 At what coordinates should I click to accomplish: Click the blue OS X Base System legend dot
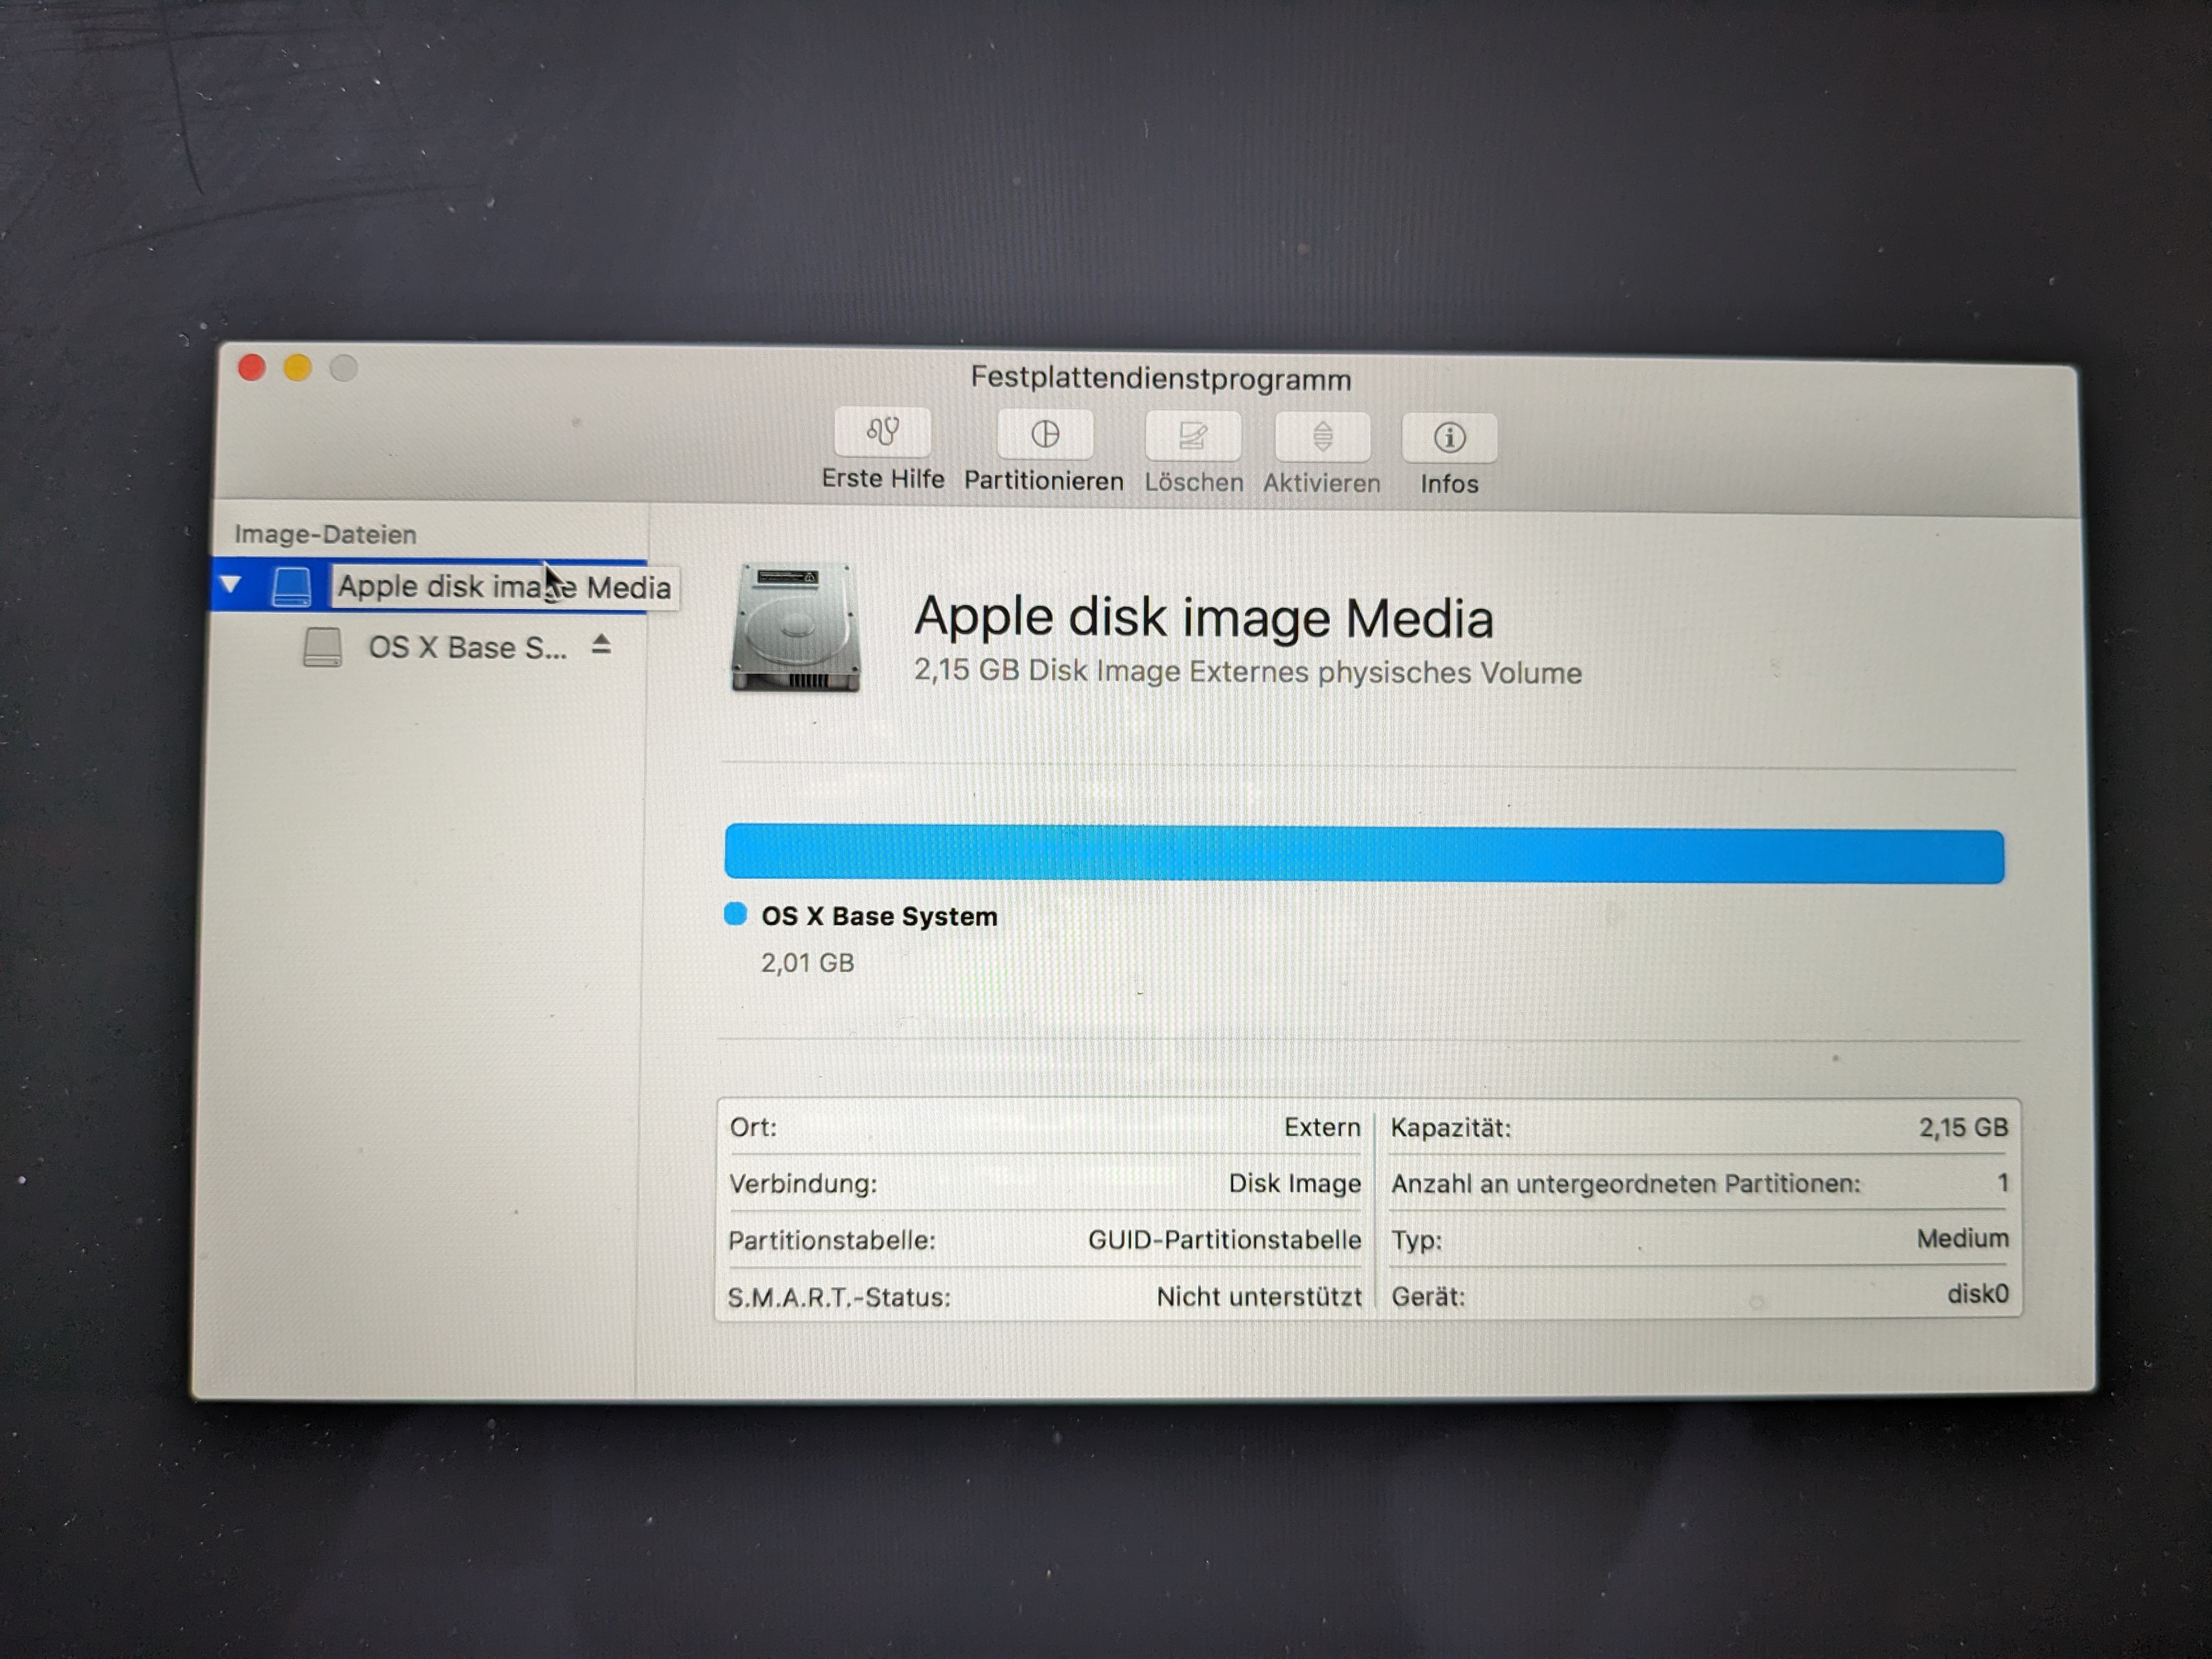click(x=735, y=914)
